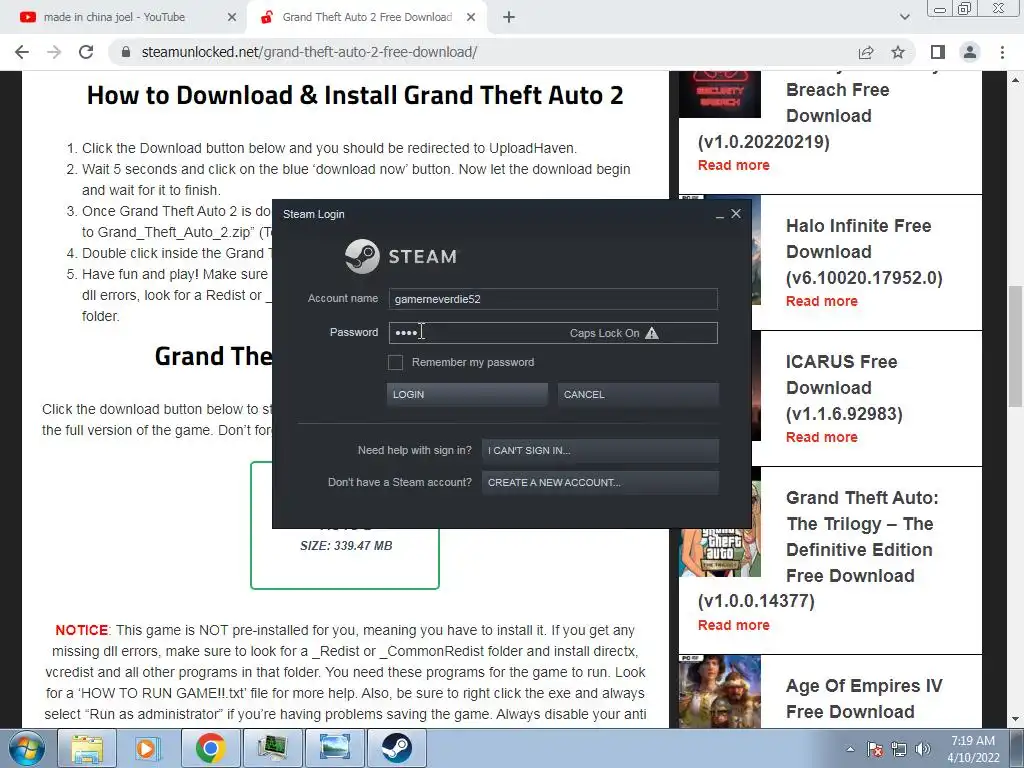The height and width of the screenshot is (768, 1024).
Task: Reload the current page
Action: pyautogui.click(x=86, y=52)
